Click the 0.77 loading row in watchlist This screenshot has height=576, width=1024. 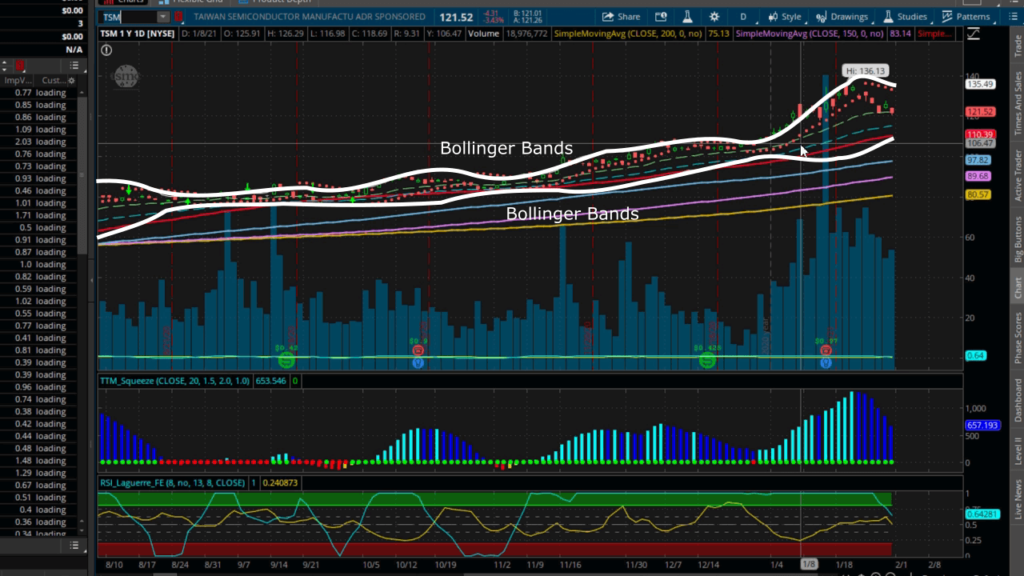click(40, 93)
